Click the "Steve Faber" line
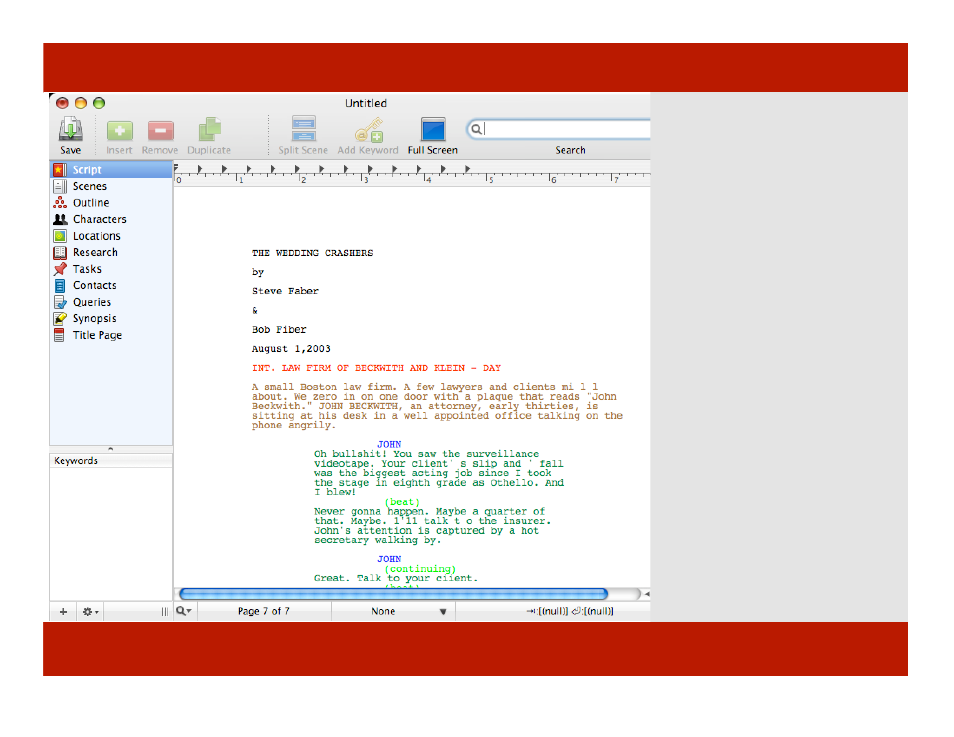 click(x=285, y=292)
